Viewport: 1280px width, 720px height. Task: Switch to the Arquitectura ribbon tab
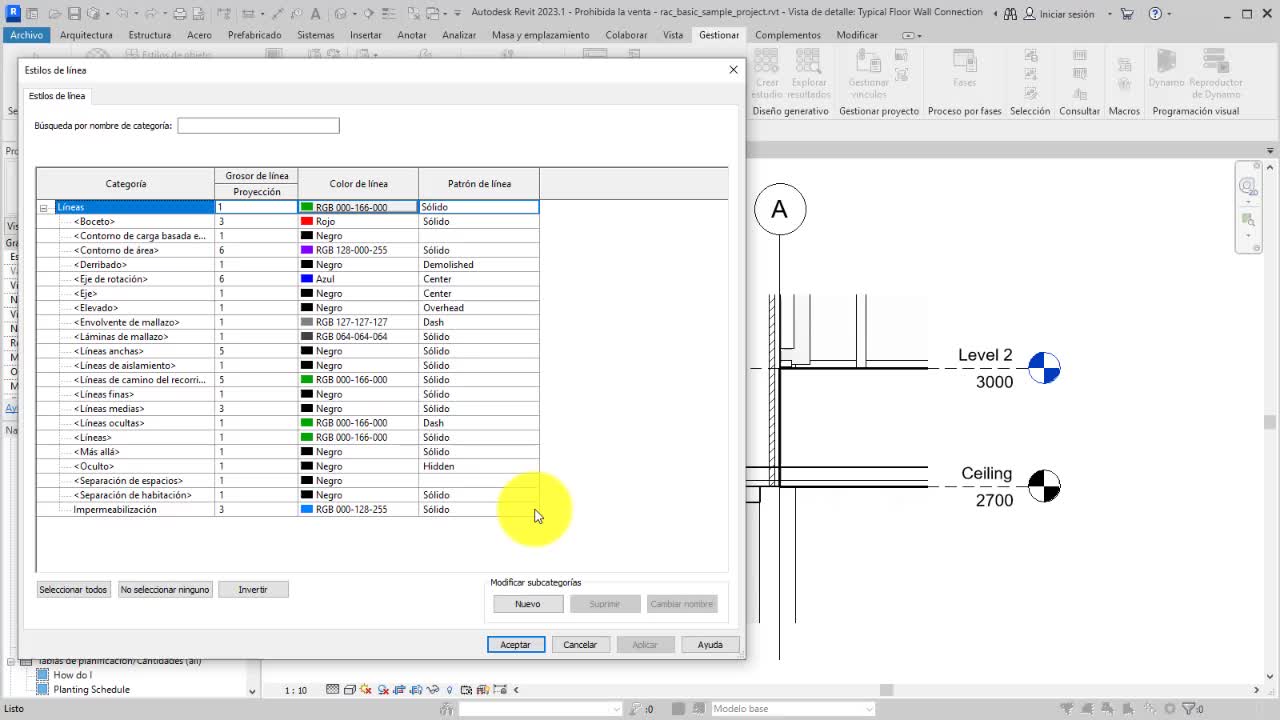[x=86, y=35]
